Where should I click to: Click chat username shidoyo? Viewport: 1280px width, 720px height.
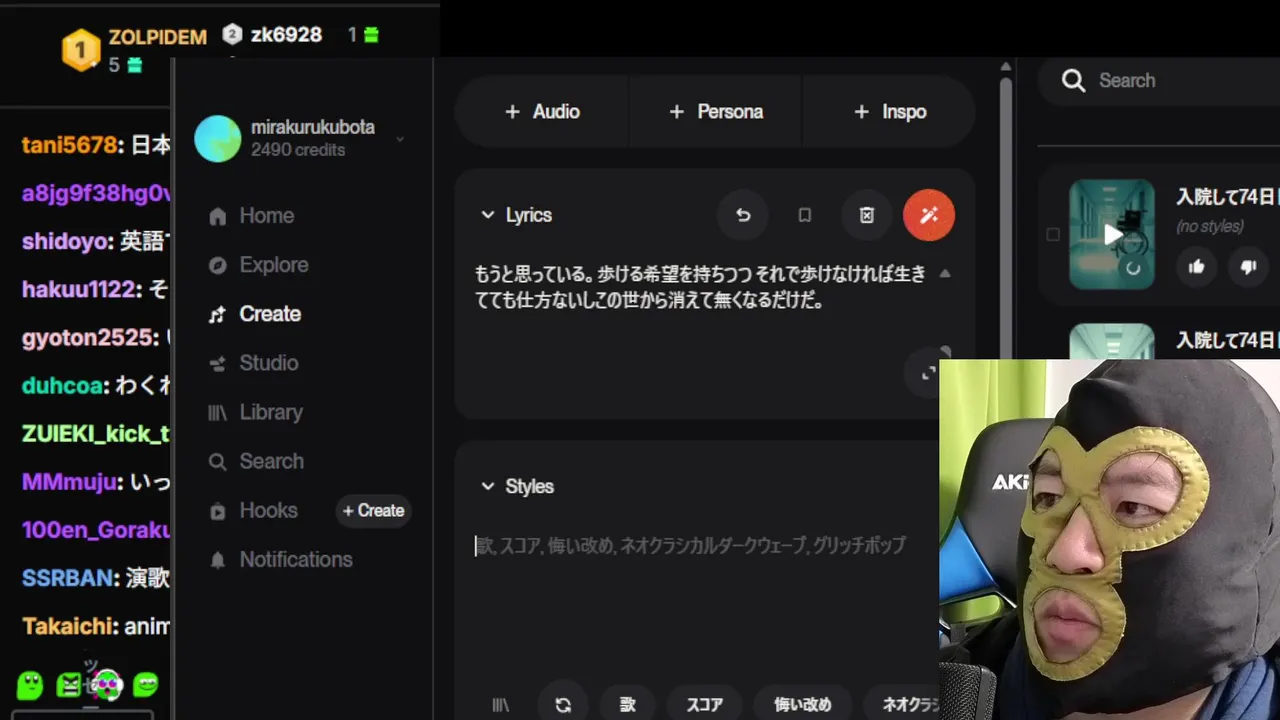click(65, 242)
